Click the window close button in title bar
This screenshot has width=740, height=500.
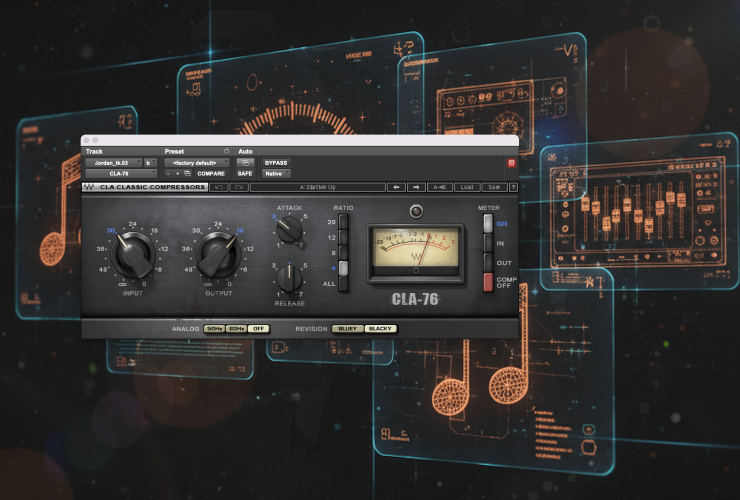(86, 140)
